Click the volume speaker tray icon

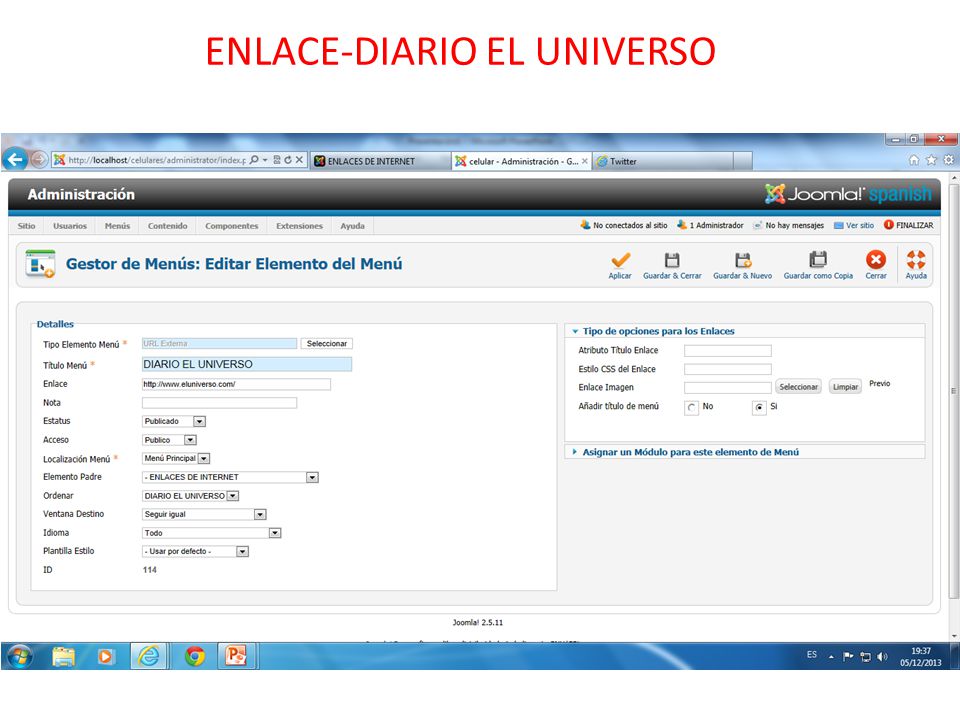pos(882,657)
